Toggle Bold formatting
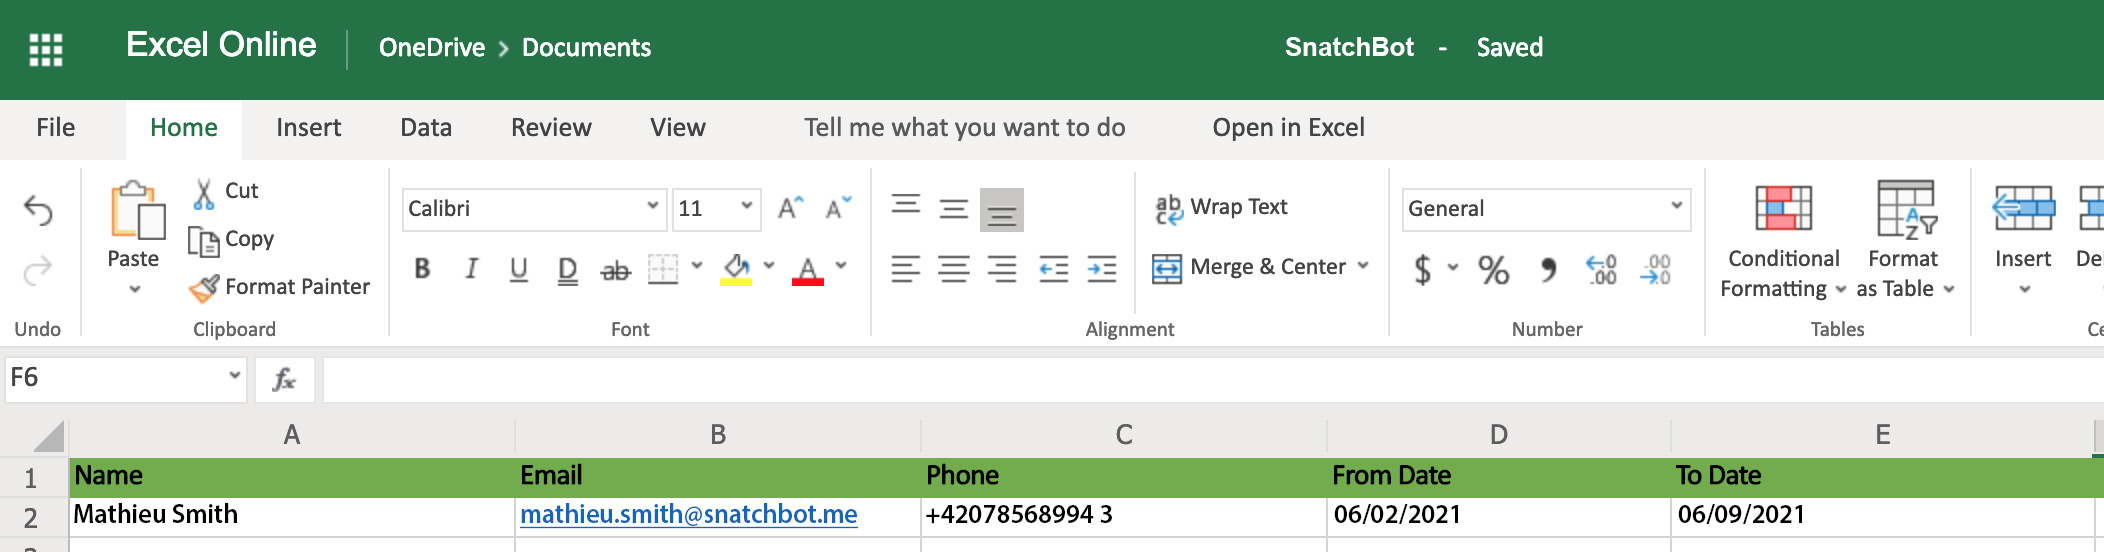 click(x=423, y=268)
